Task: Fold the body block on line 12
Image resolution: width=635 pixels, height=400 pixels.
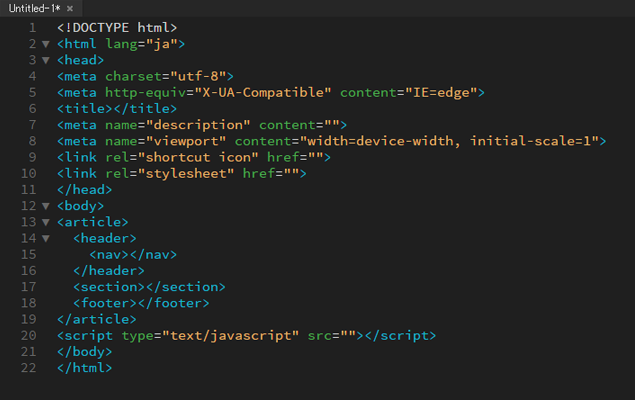Action: 45,206
